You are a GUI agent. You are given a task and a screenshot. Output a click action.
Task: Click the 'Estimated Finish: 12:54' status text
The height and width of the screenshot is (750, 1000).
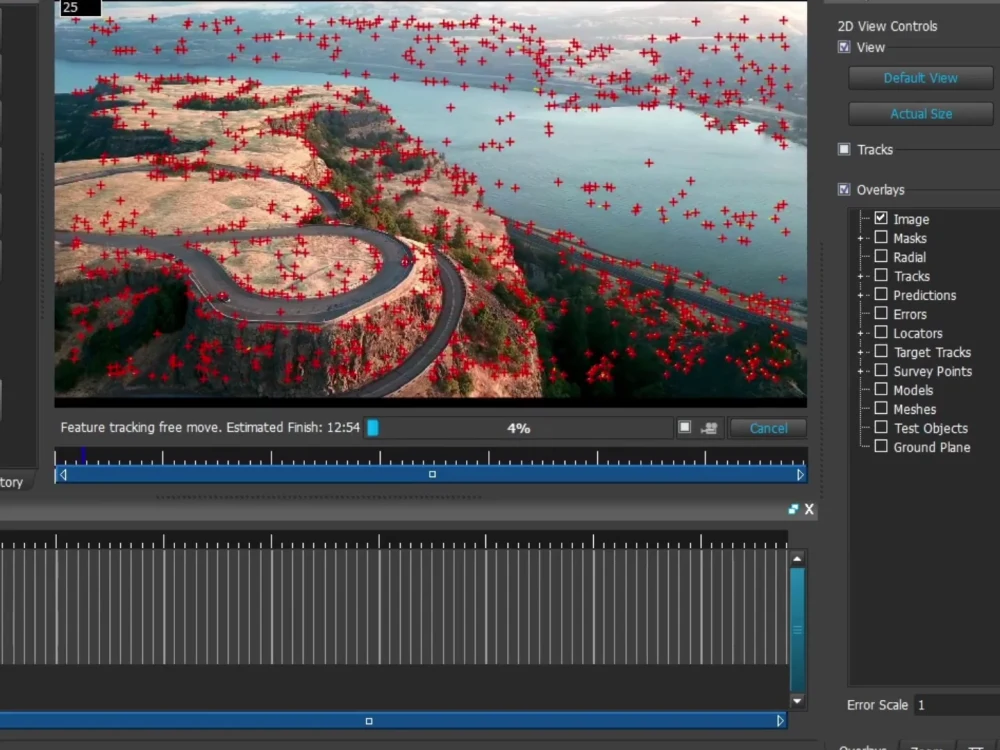(293, 427)
